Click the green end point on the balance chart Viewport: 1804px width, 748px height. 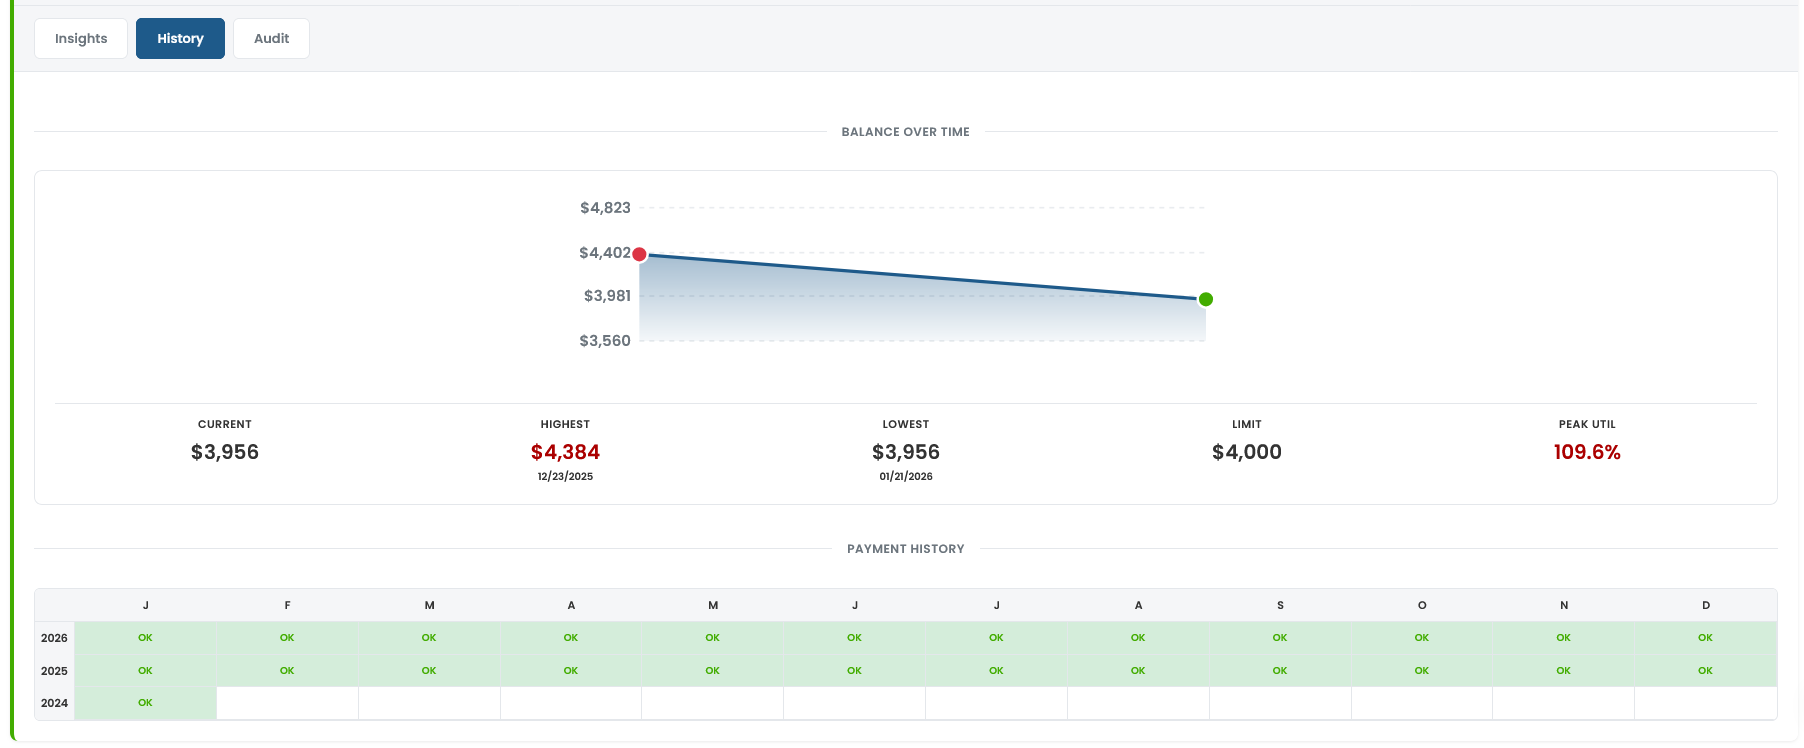(1206, 299)
